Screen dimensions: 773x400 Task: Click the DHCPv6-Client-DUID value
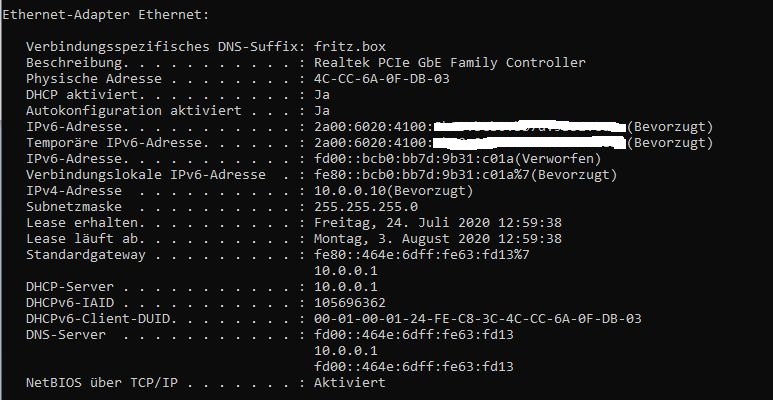[x=478, y=319]
